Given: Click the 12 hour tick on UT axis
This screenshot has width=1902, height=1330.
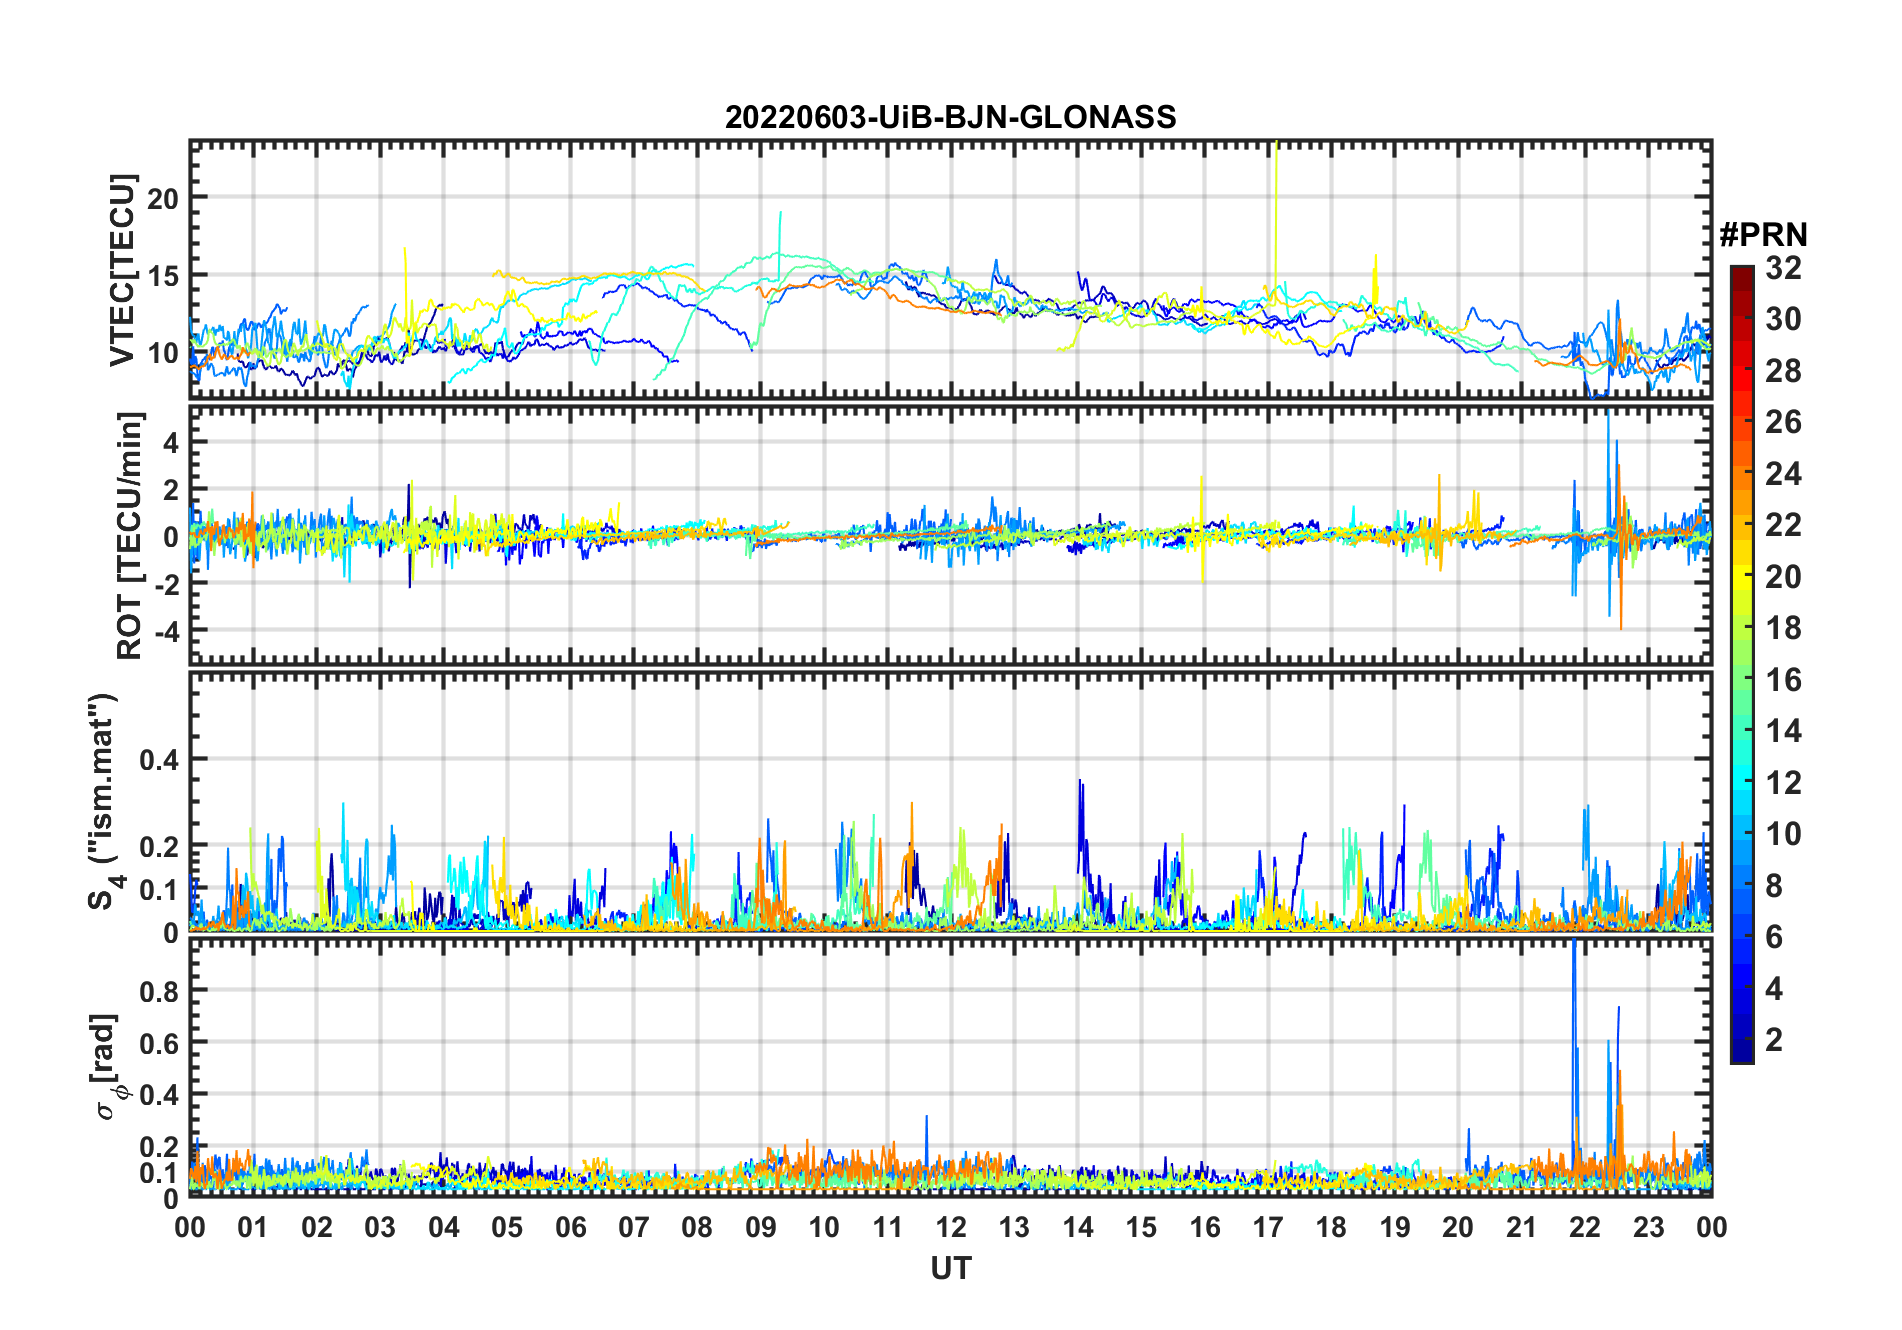Looking at the screenshot, I should click(950, 1227).
